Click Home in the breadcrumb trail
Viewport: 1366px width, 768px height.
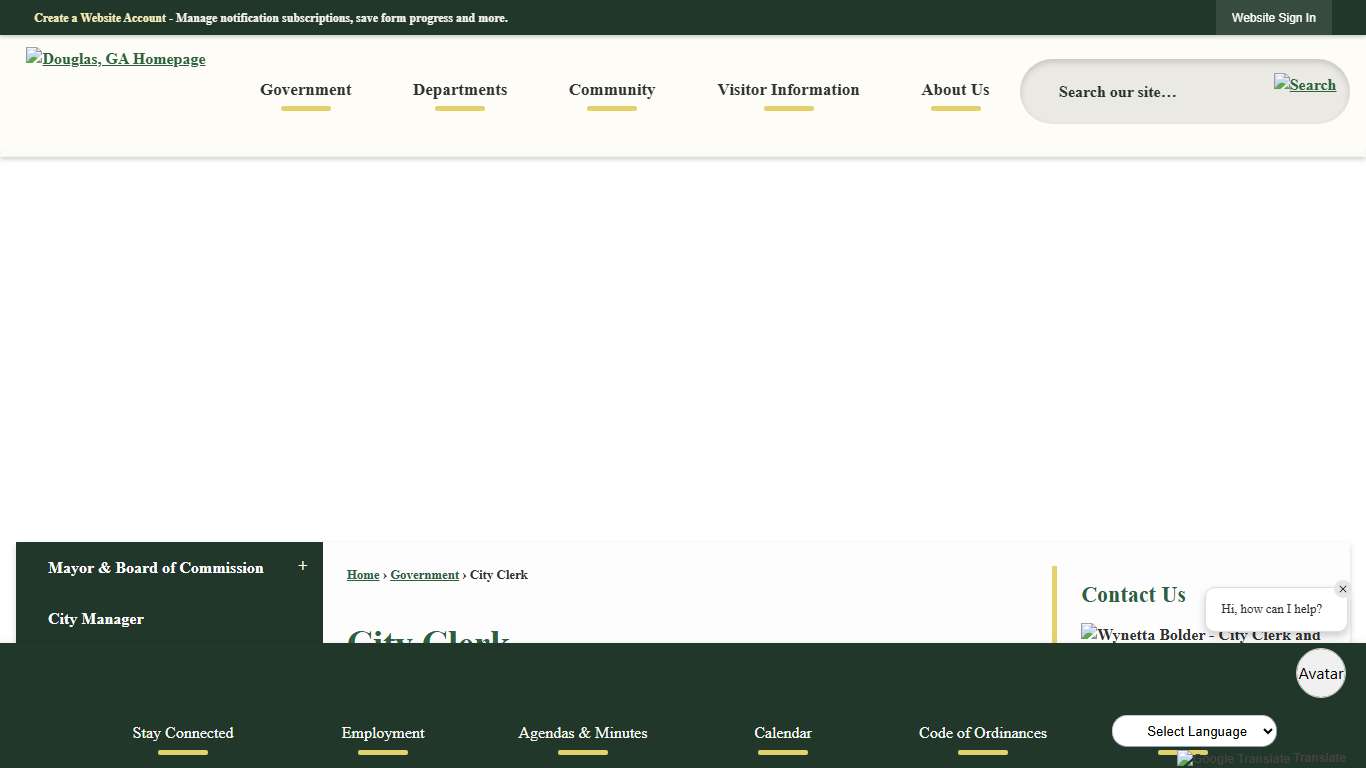[x=362, y=575]
